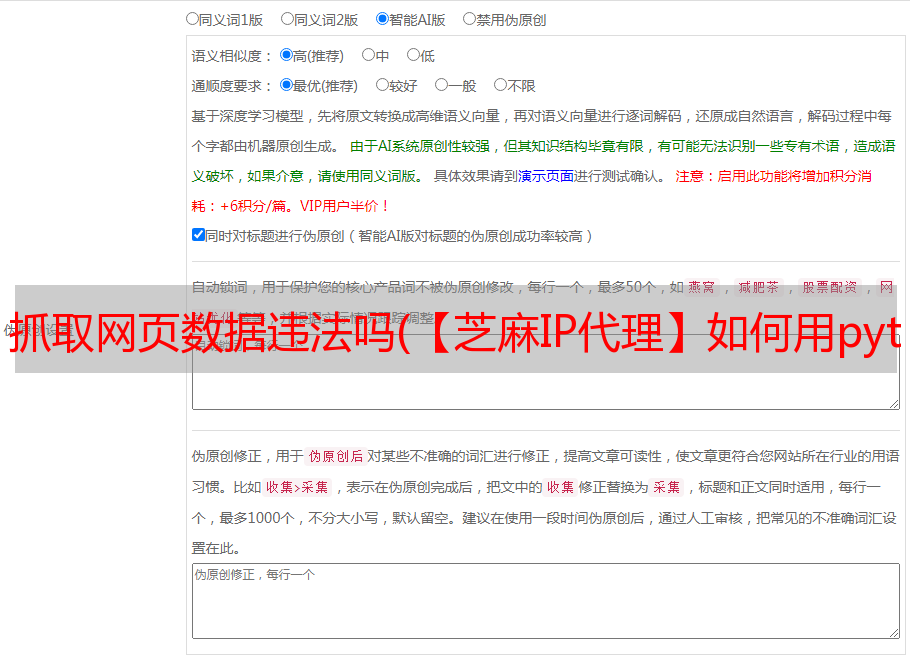Click the resize grip of 自动锁词 text area
This screenshot has width=911, height=658.
pyautogui.click(x=894, y=404)
